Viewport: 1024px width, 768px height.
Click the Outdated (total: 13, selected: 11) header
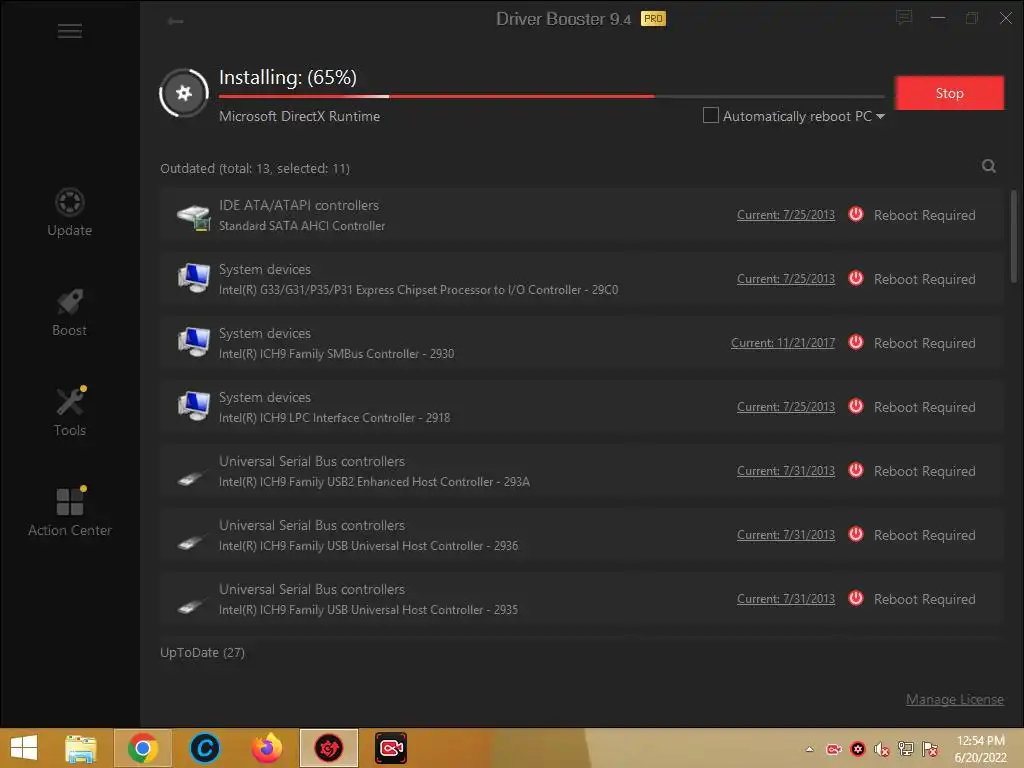(x=255, y=168)
